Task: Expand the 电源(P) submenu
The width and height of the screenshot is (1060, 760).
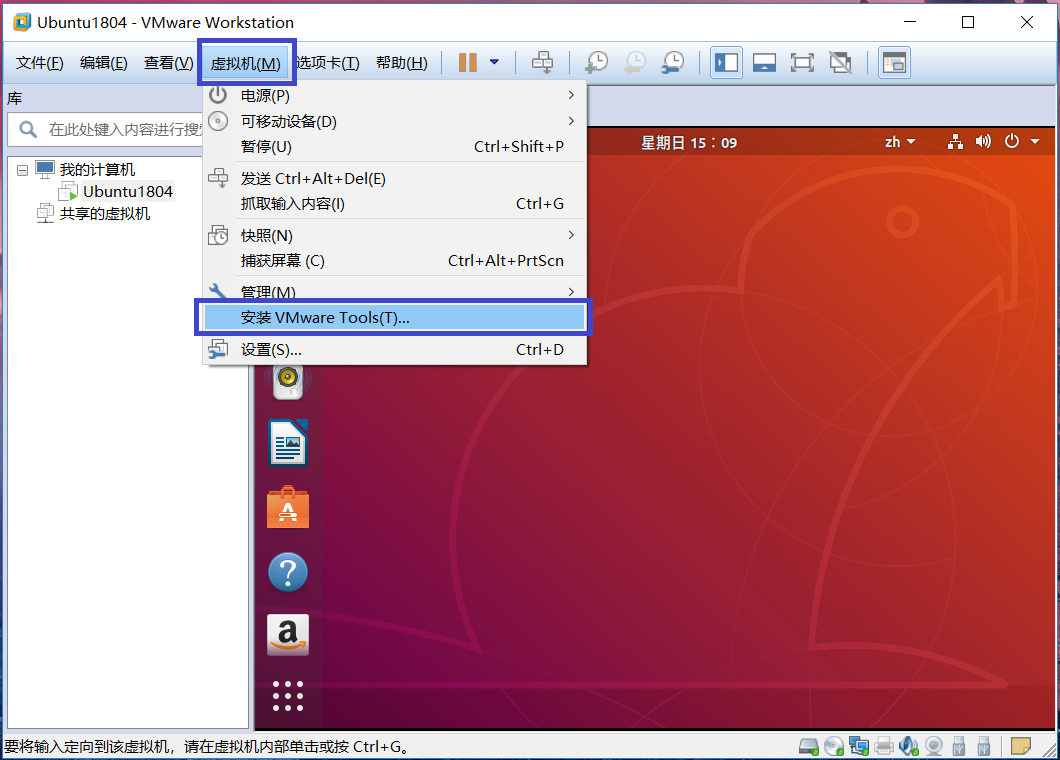Action: pos(395,95)
